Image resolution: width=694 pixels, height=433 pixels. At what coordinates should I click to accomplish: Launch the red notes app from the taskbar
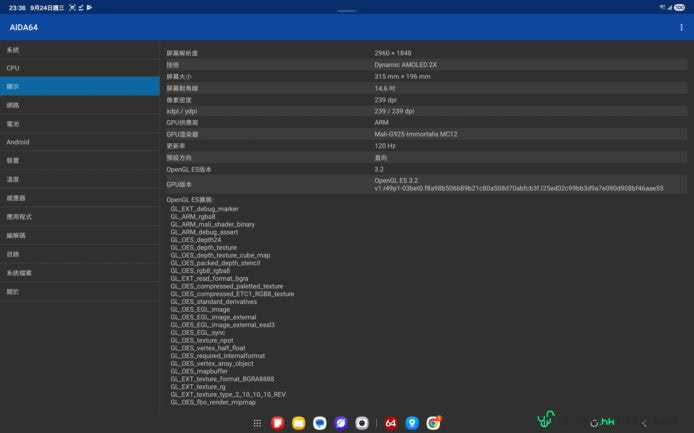point(278,423)
